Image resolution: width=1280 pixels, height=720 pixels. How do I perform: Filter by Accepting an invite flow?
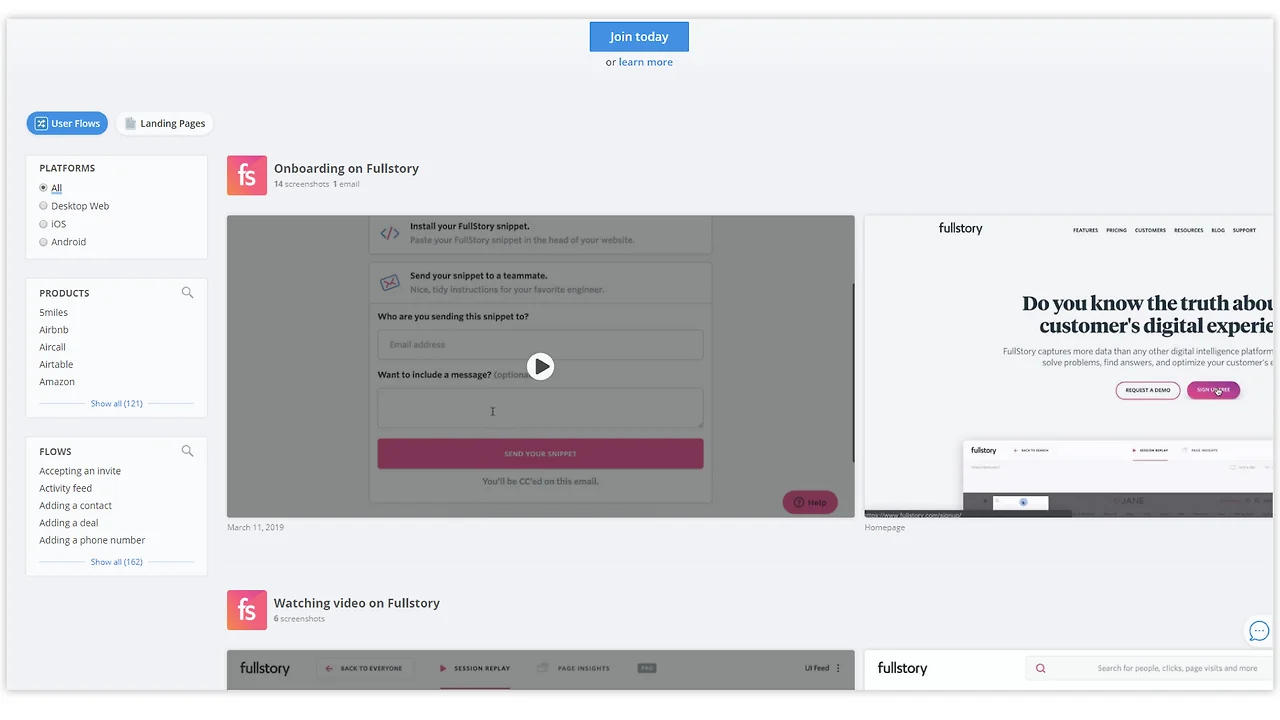coord(80,471)
